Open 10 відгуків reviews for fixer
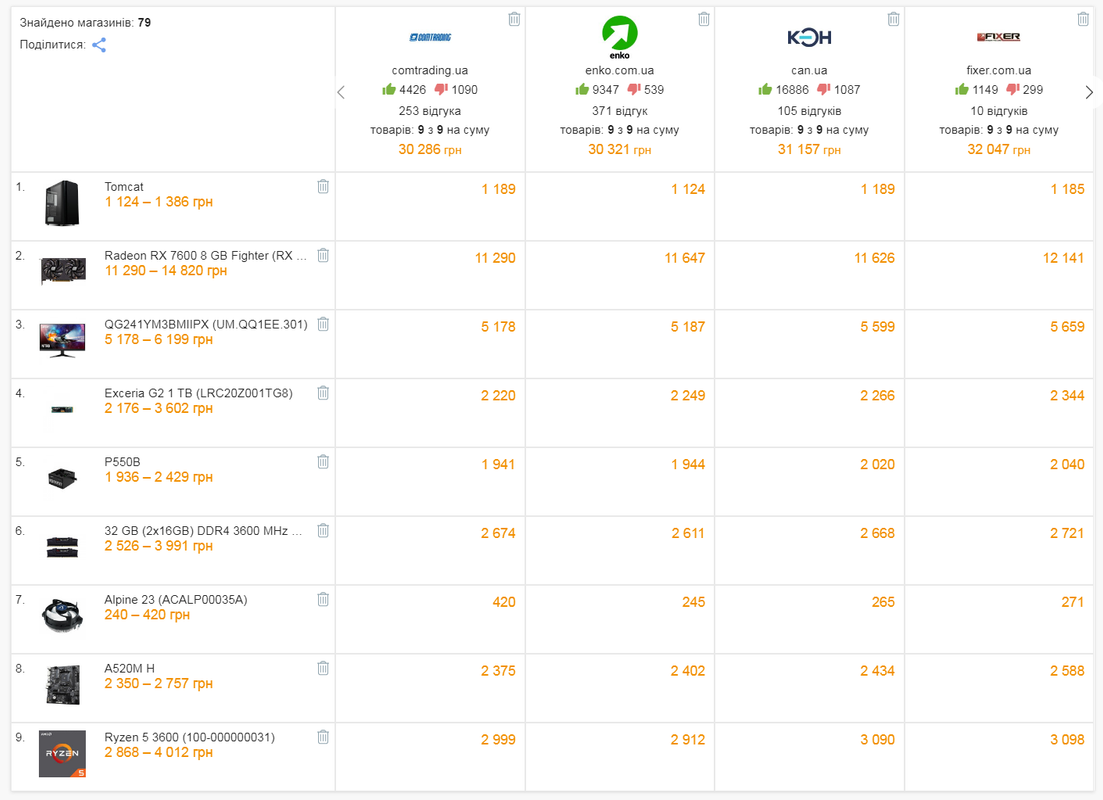 point(999,111)
